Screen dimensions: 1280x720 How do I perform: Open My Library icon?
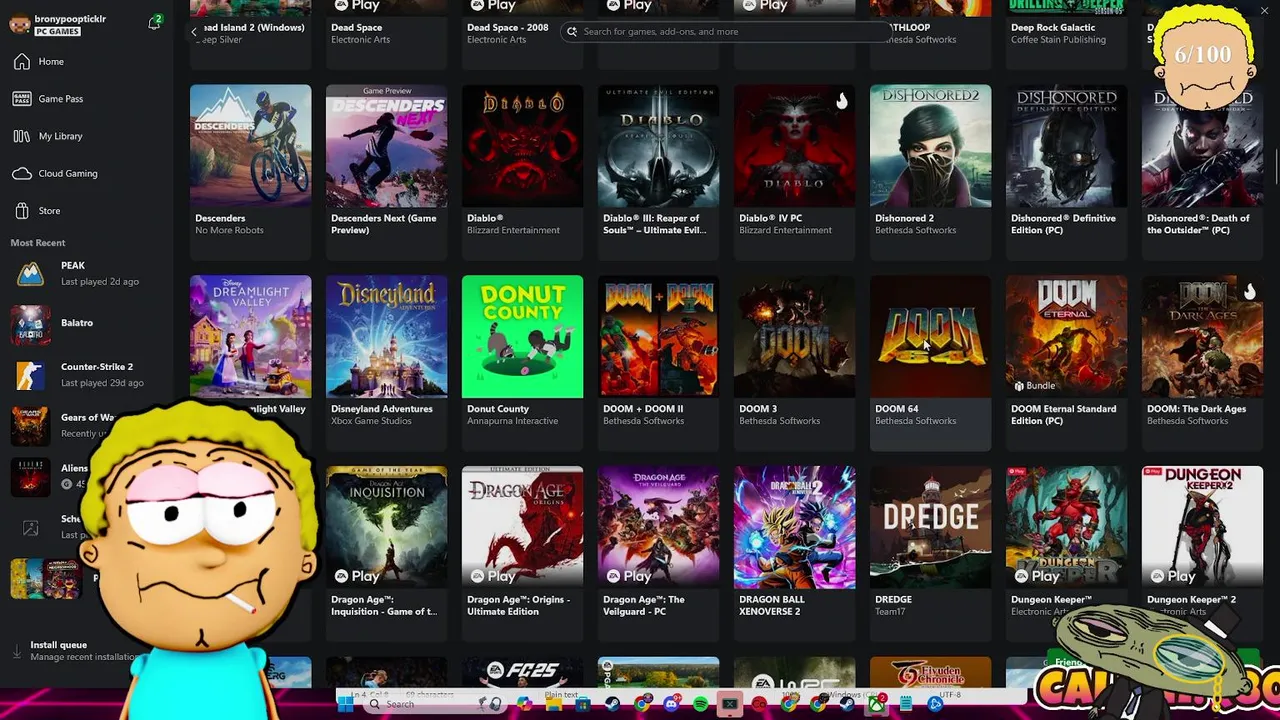coord(22,136)
